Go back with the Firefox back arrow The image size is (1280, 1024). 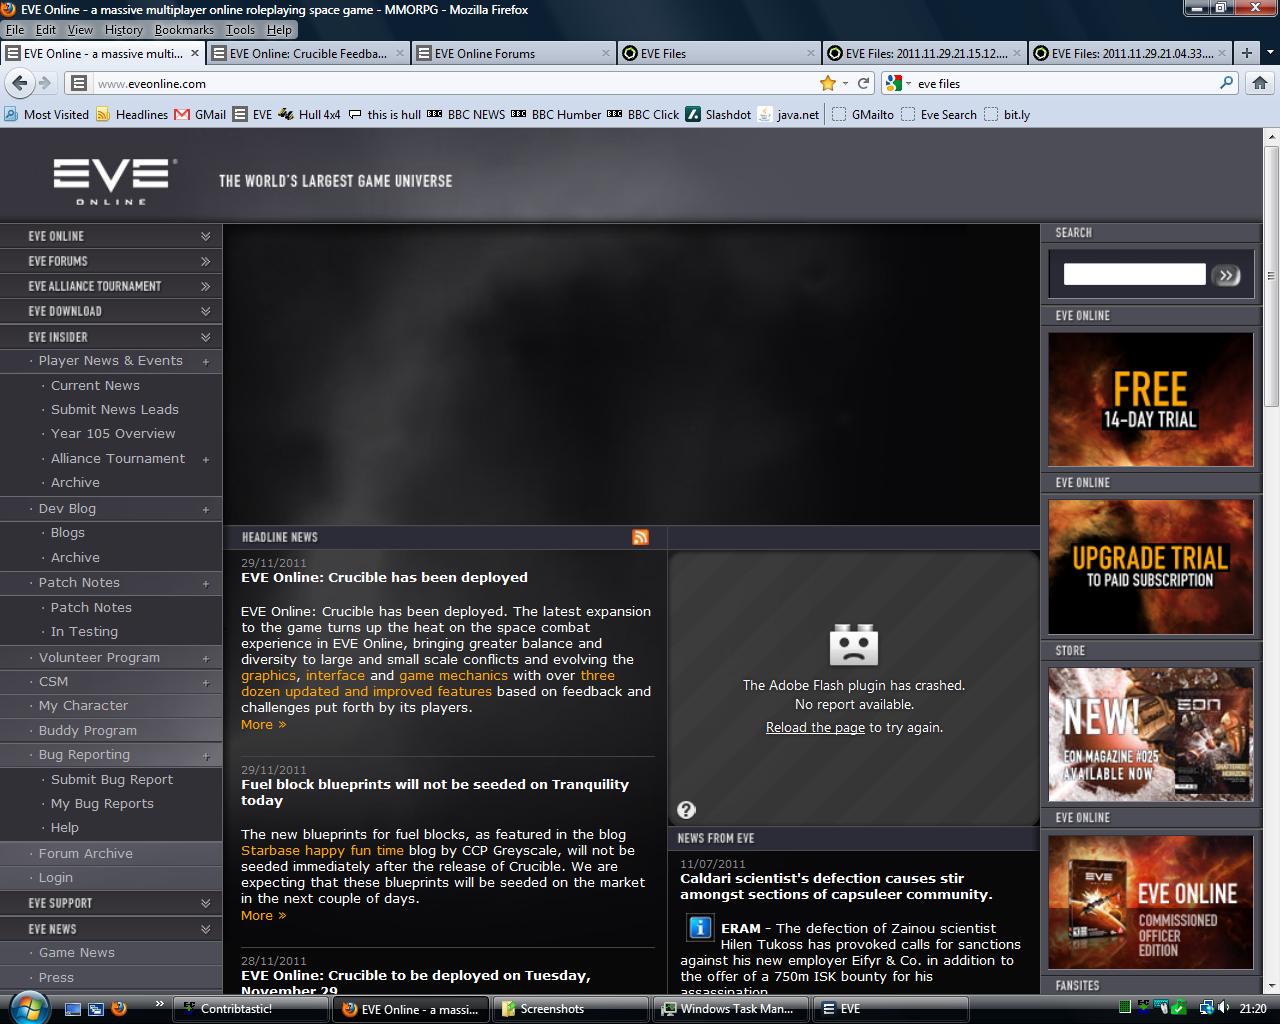point(19,83)
